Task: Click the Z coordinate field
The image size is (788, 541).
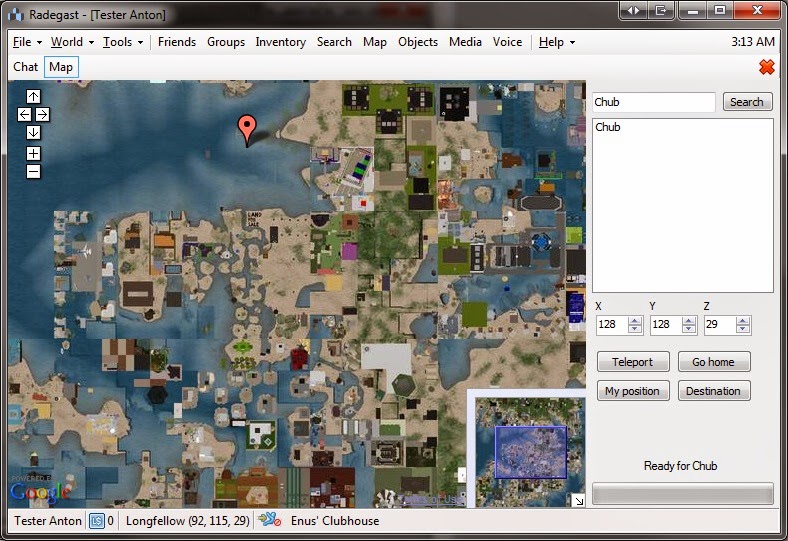Action: tap(720, 324)
